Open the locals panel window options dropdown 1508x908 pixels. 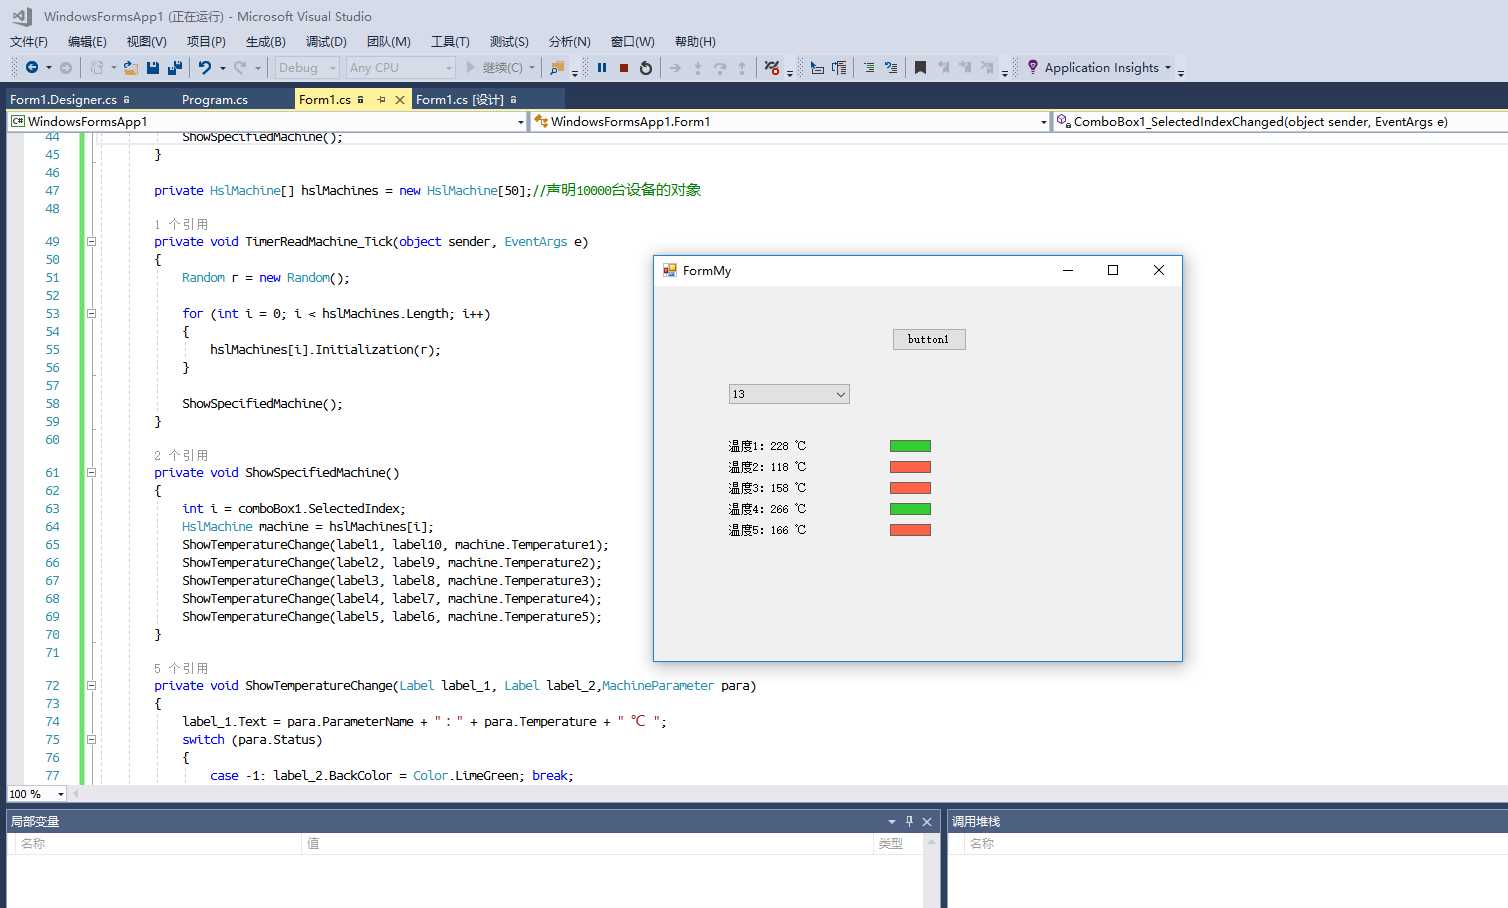(892, 822)
